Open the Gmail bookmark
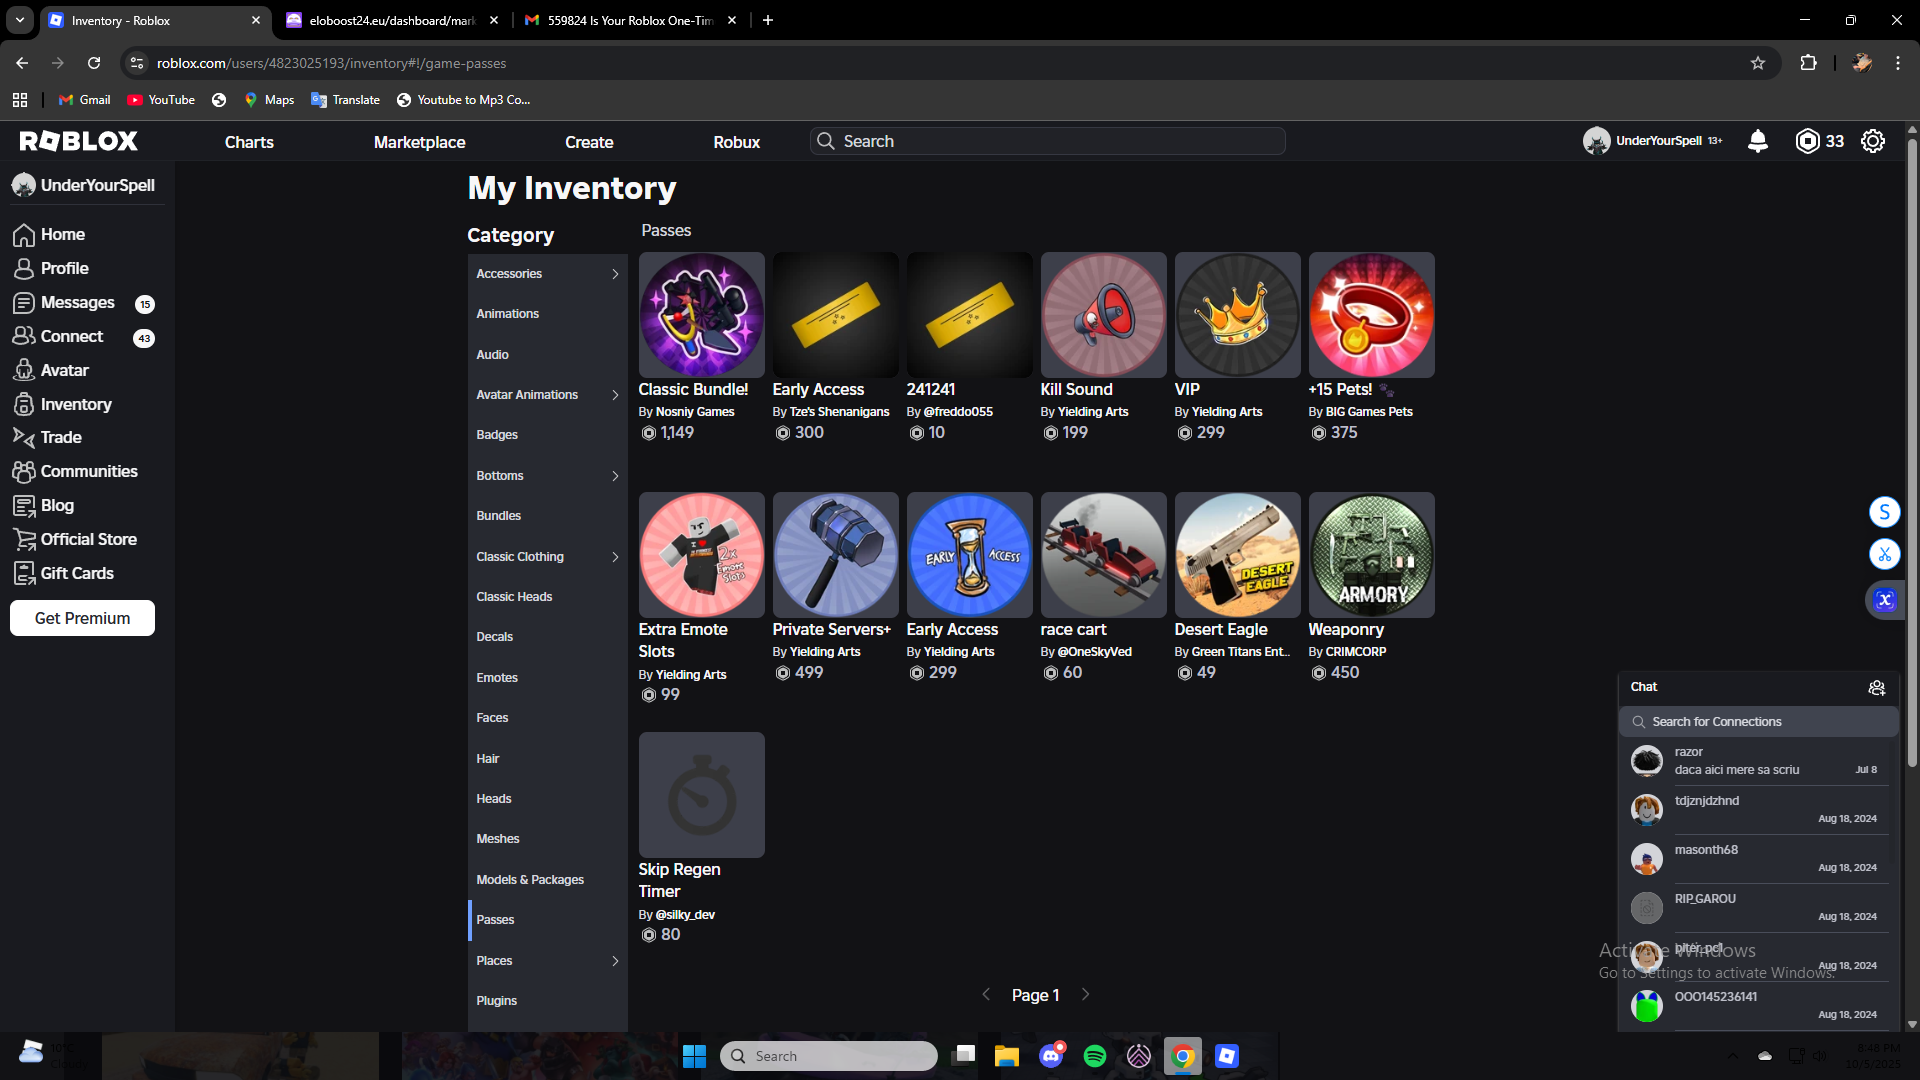Image resolution: width=1920 pixels, height=1080 pixels. coord(85,100)
